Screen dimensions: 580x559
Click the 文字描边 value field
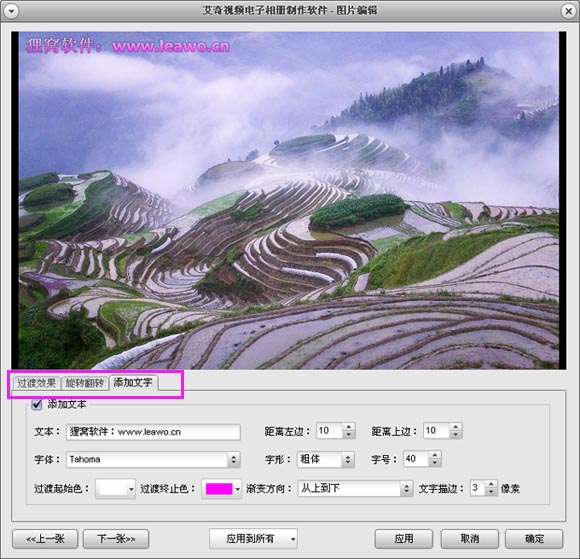(478, 488)
